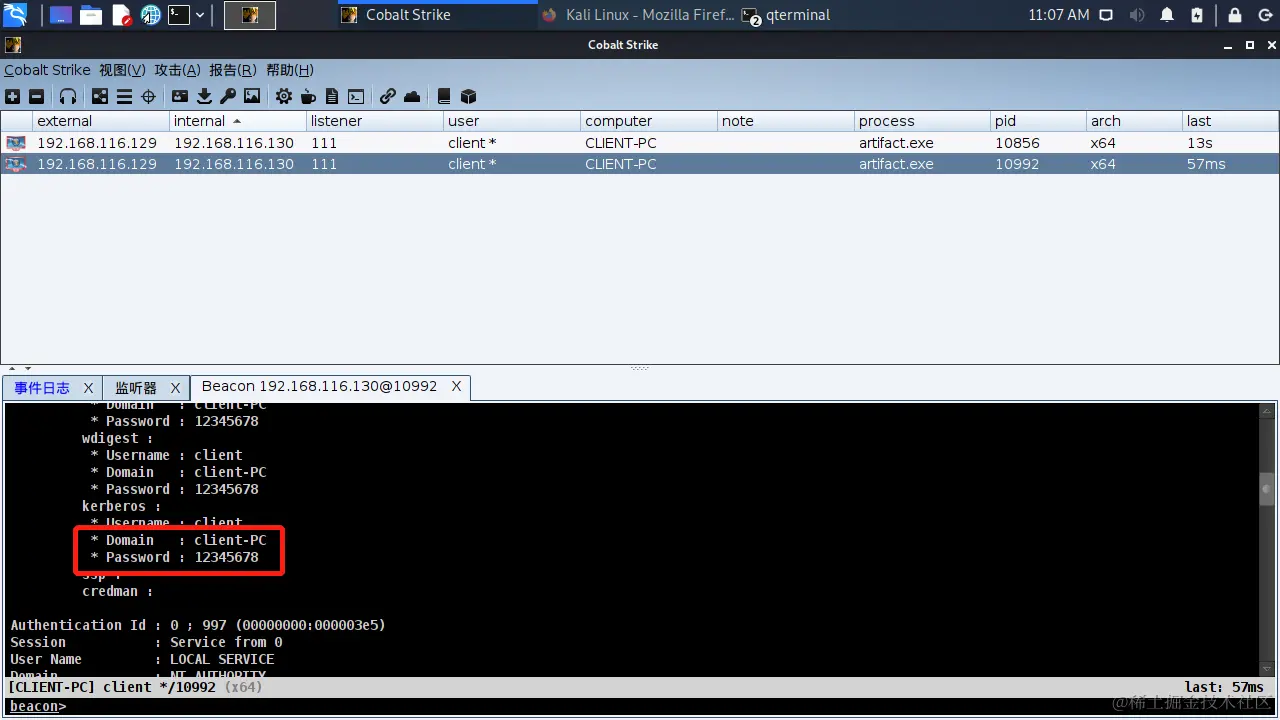Click the gear icon for Windows executable
This screenshot has height=720, width=1280.
coord(284,96)
